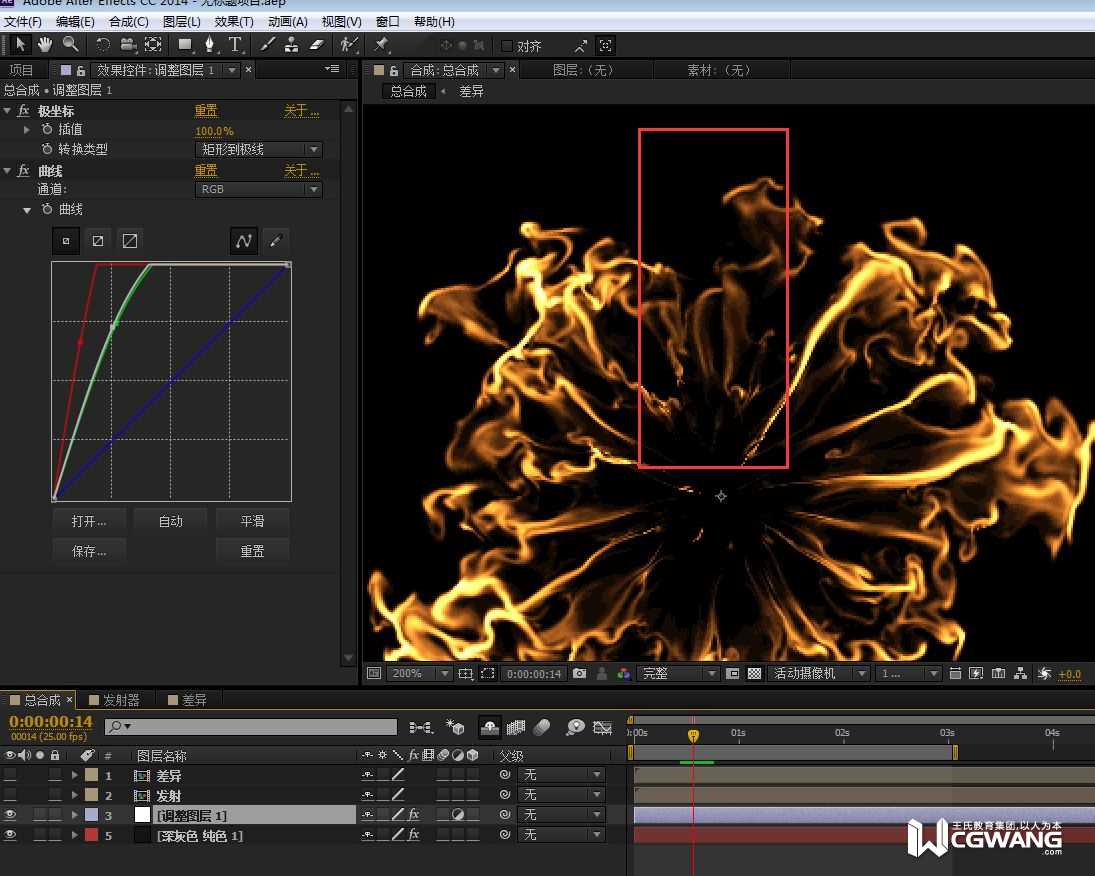
Task: Select the Eraser tool
Action: [317, 44]
